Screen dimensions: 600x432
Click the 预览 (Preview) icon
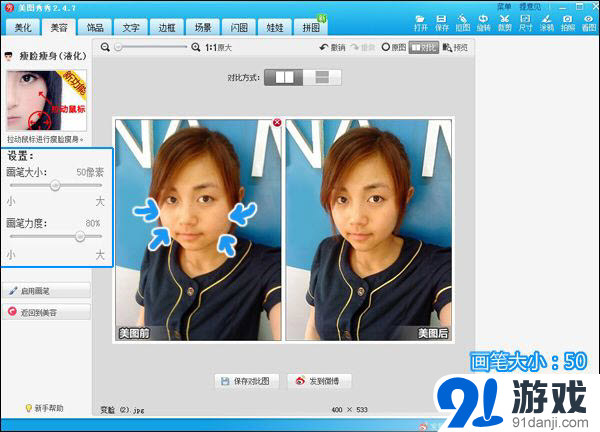coord(455,47)
